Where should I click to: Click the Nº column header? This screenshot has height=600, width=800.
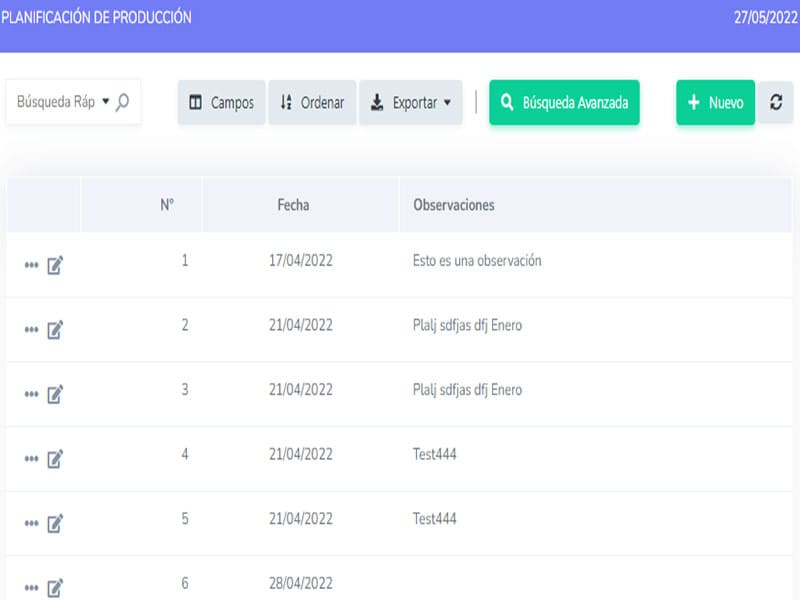coord(167,205)
